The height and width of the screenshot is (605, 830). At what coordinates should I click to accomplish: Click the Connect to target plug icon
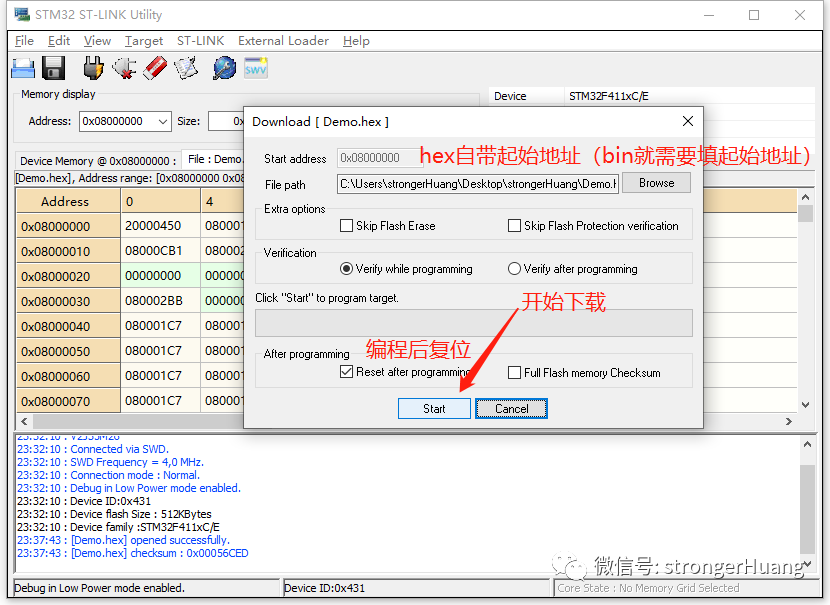(93, 68)
